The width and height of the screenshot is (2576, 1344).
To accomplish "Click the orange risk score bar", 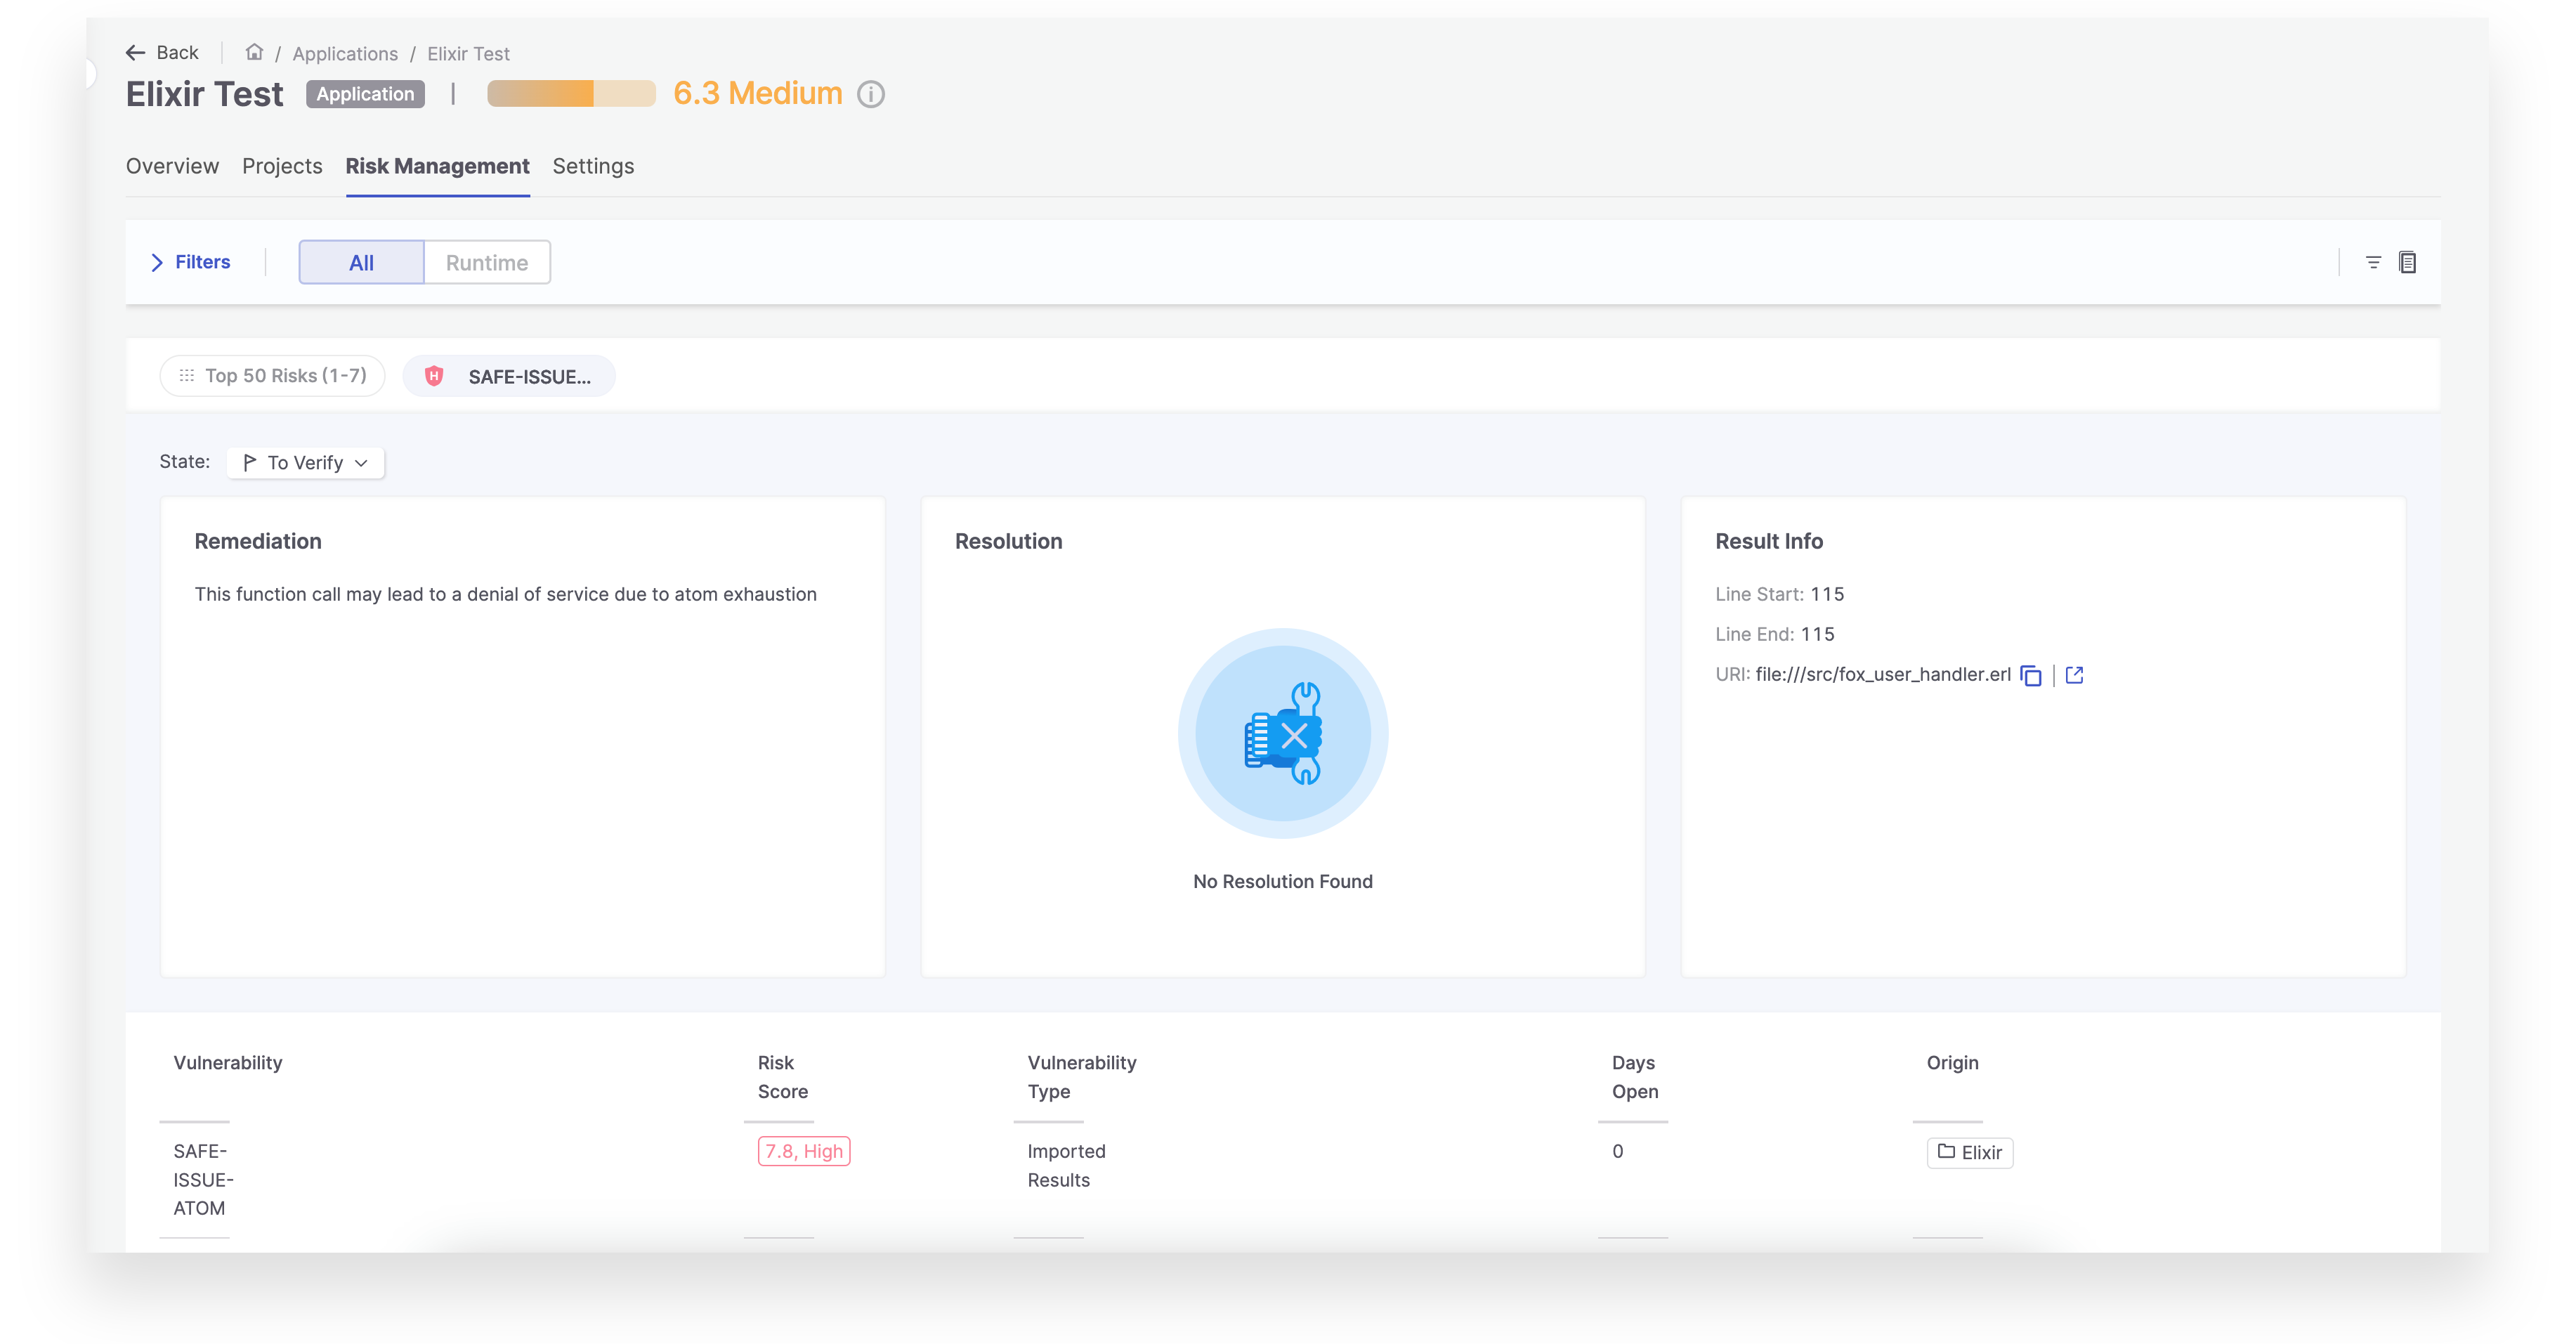I will [x=571, y=94].
